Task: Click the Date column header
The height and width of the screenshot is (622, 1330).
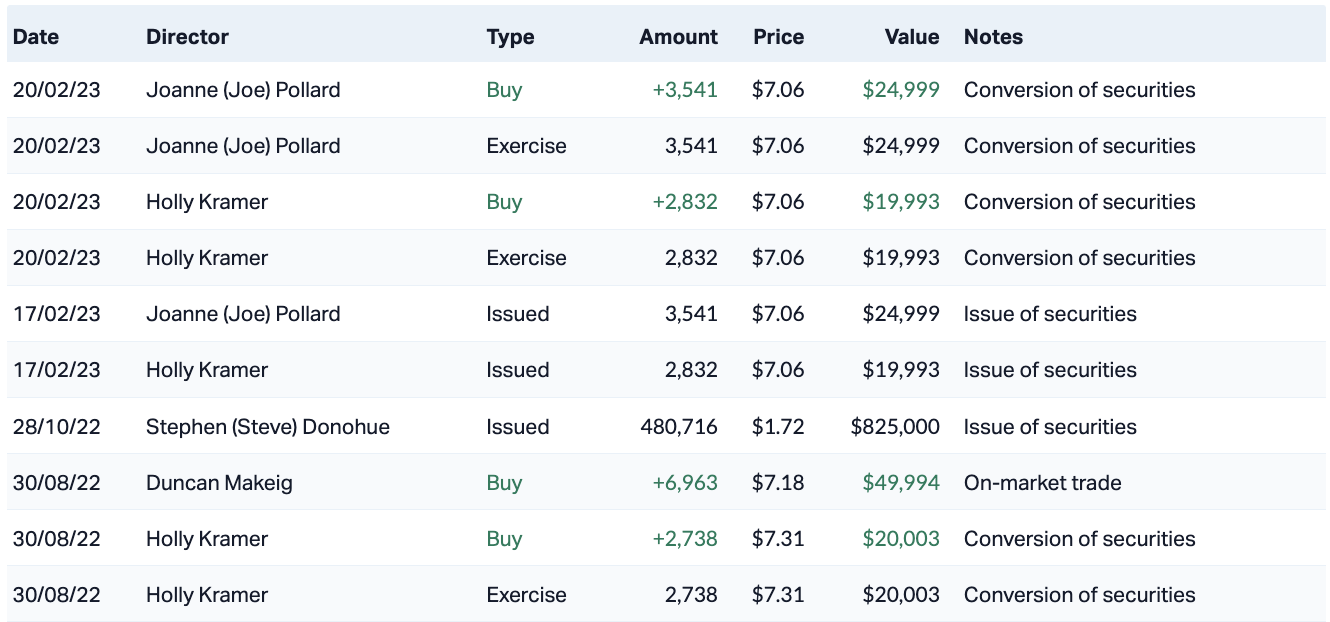Action: [36, 37]
